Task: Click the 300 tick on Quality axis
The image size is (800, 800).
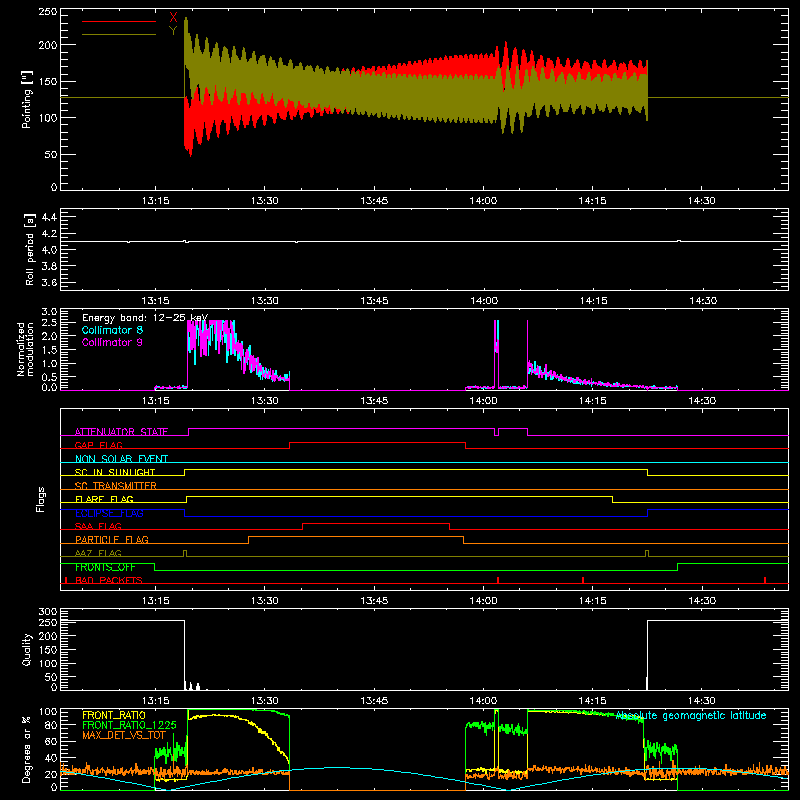Action: pyautogui.click(x=48, y=612)
